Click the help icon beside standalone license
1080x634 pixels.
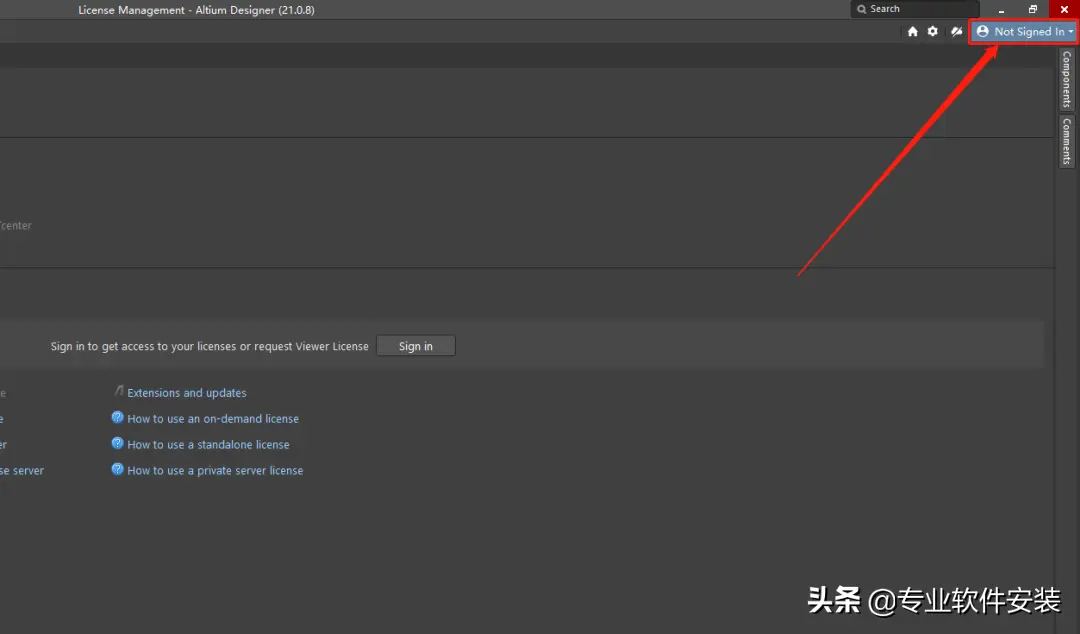tap(118, 444)
